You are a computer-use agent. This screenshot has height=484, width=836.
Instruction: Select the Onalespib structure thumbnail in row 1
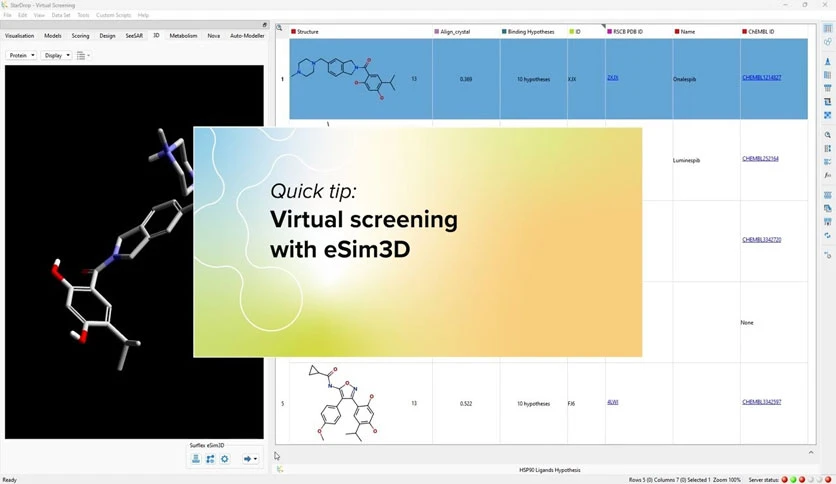345,79
